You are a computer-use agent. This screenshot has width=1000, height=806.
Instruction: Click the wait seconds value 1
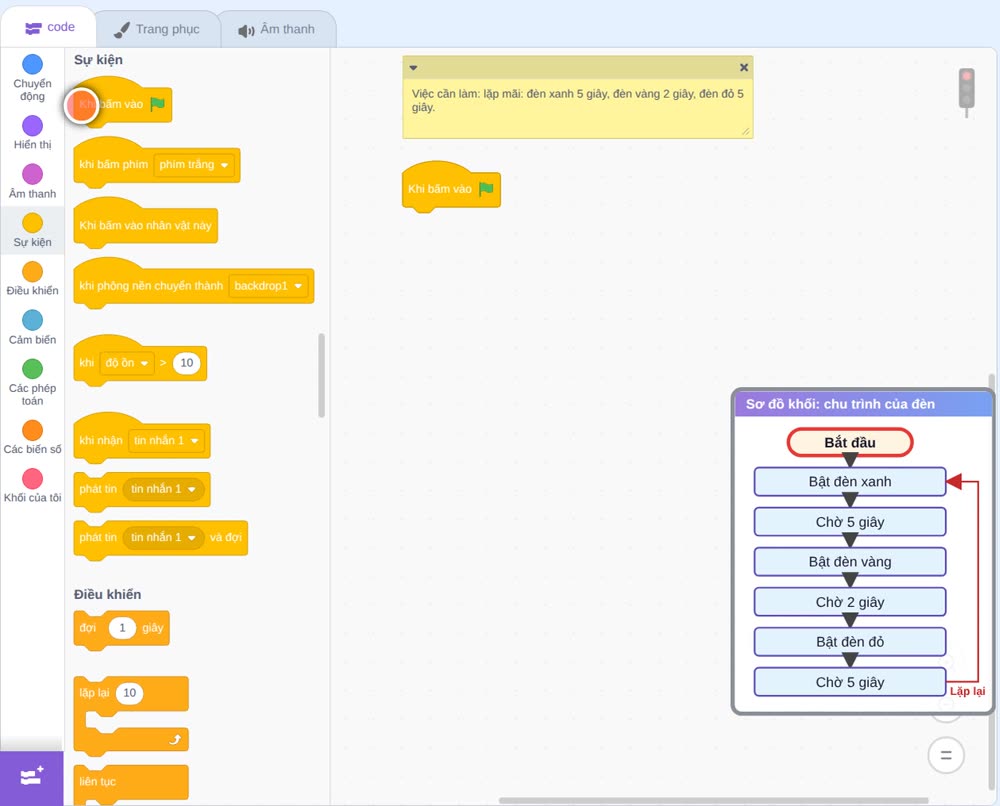pyautogui.click(x=122, y=627)
